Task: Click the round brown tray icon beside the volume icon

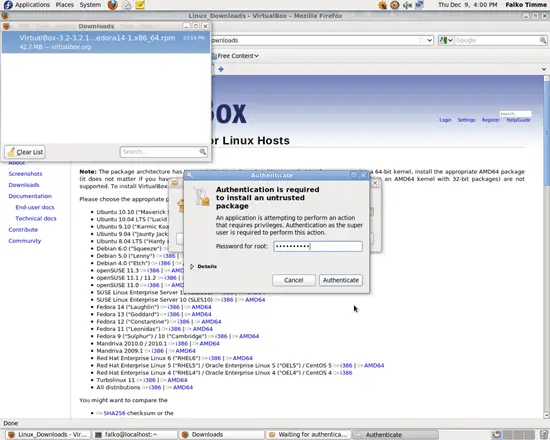Action: pyautogui.click(x=395, y=5)
